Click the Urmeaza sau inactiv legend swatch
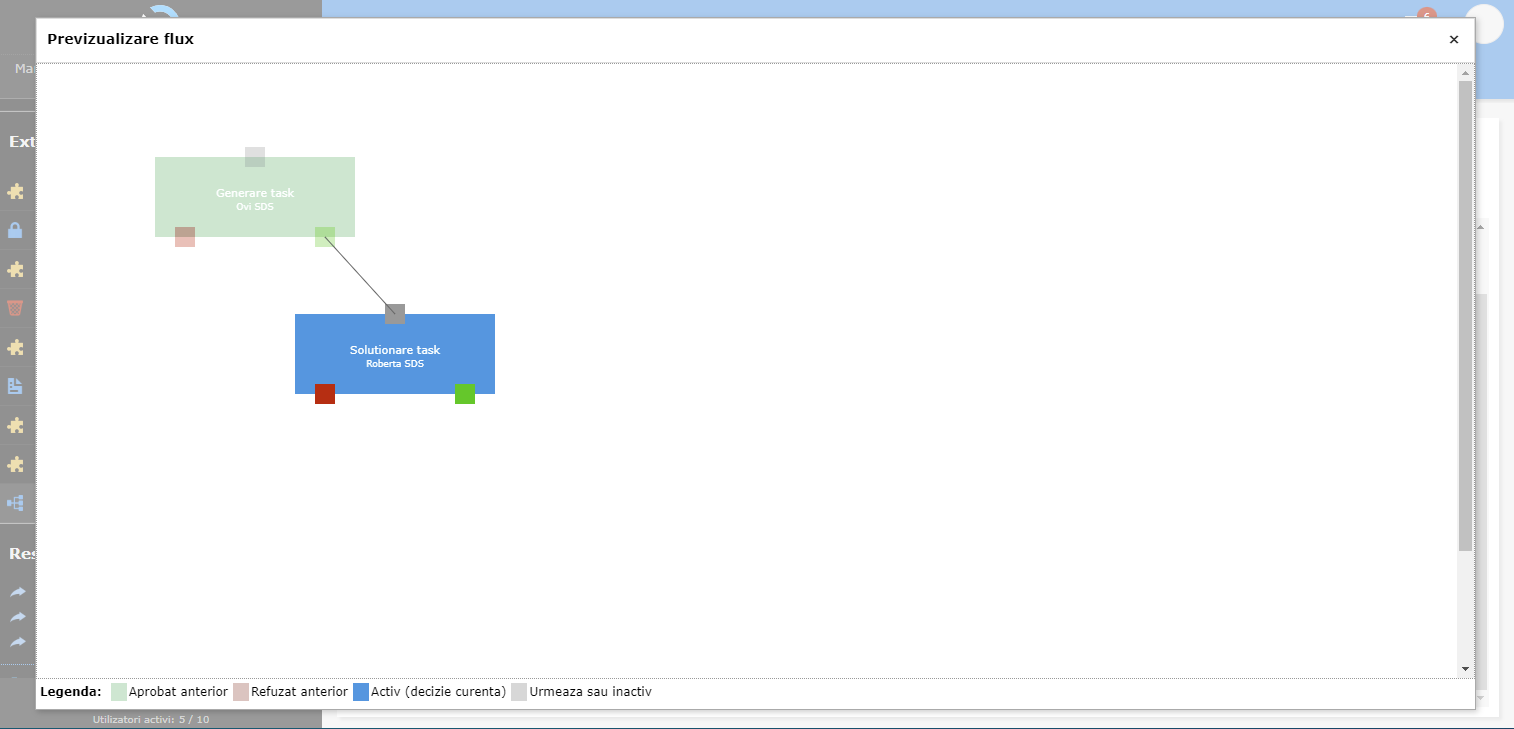The width and height of the screenshot is (1514, 729). click(x=519, y=692)
